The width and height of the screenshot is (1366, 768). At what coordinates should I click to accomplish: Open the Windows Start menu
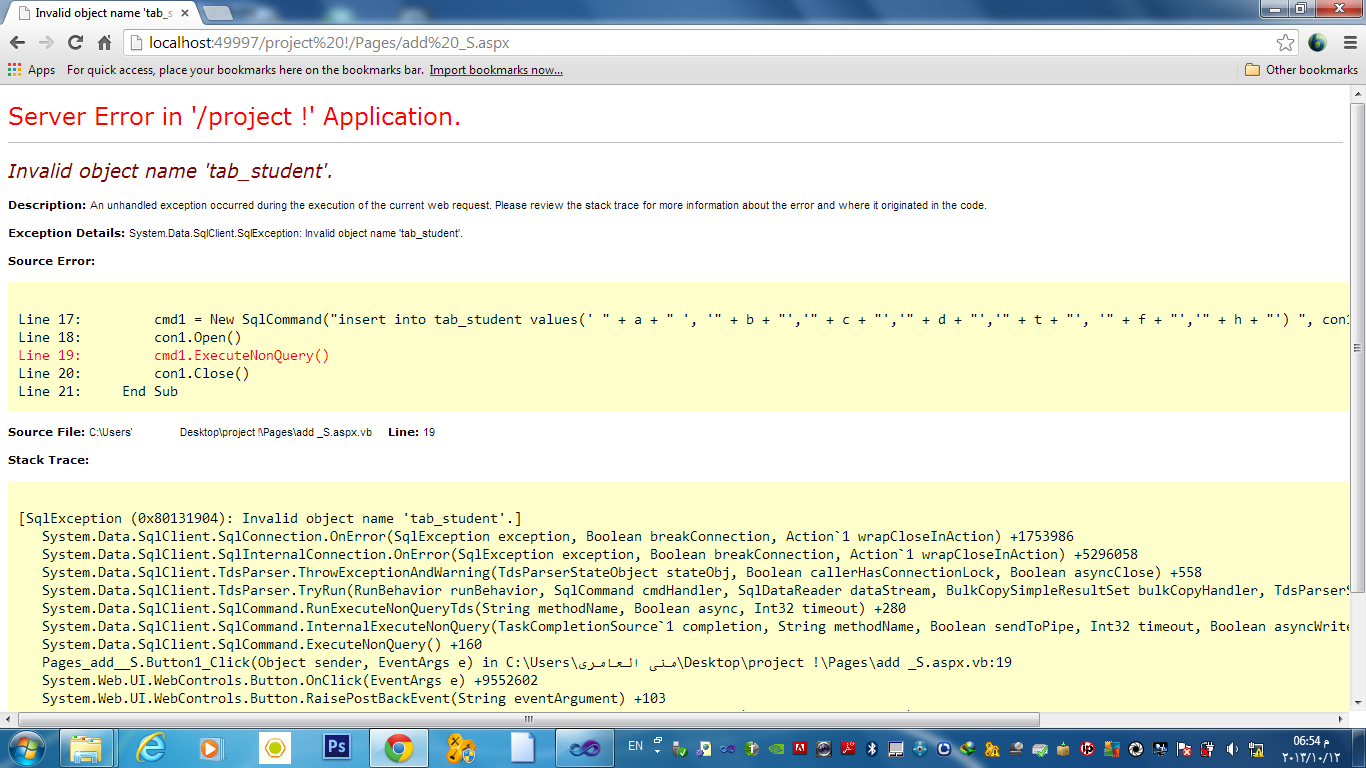pos(25,747)
